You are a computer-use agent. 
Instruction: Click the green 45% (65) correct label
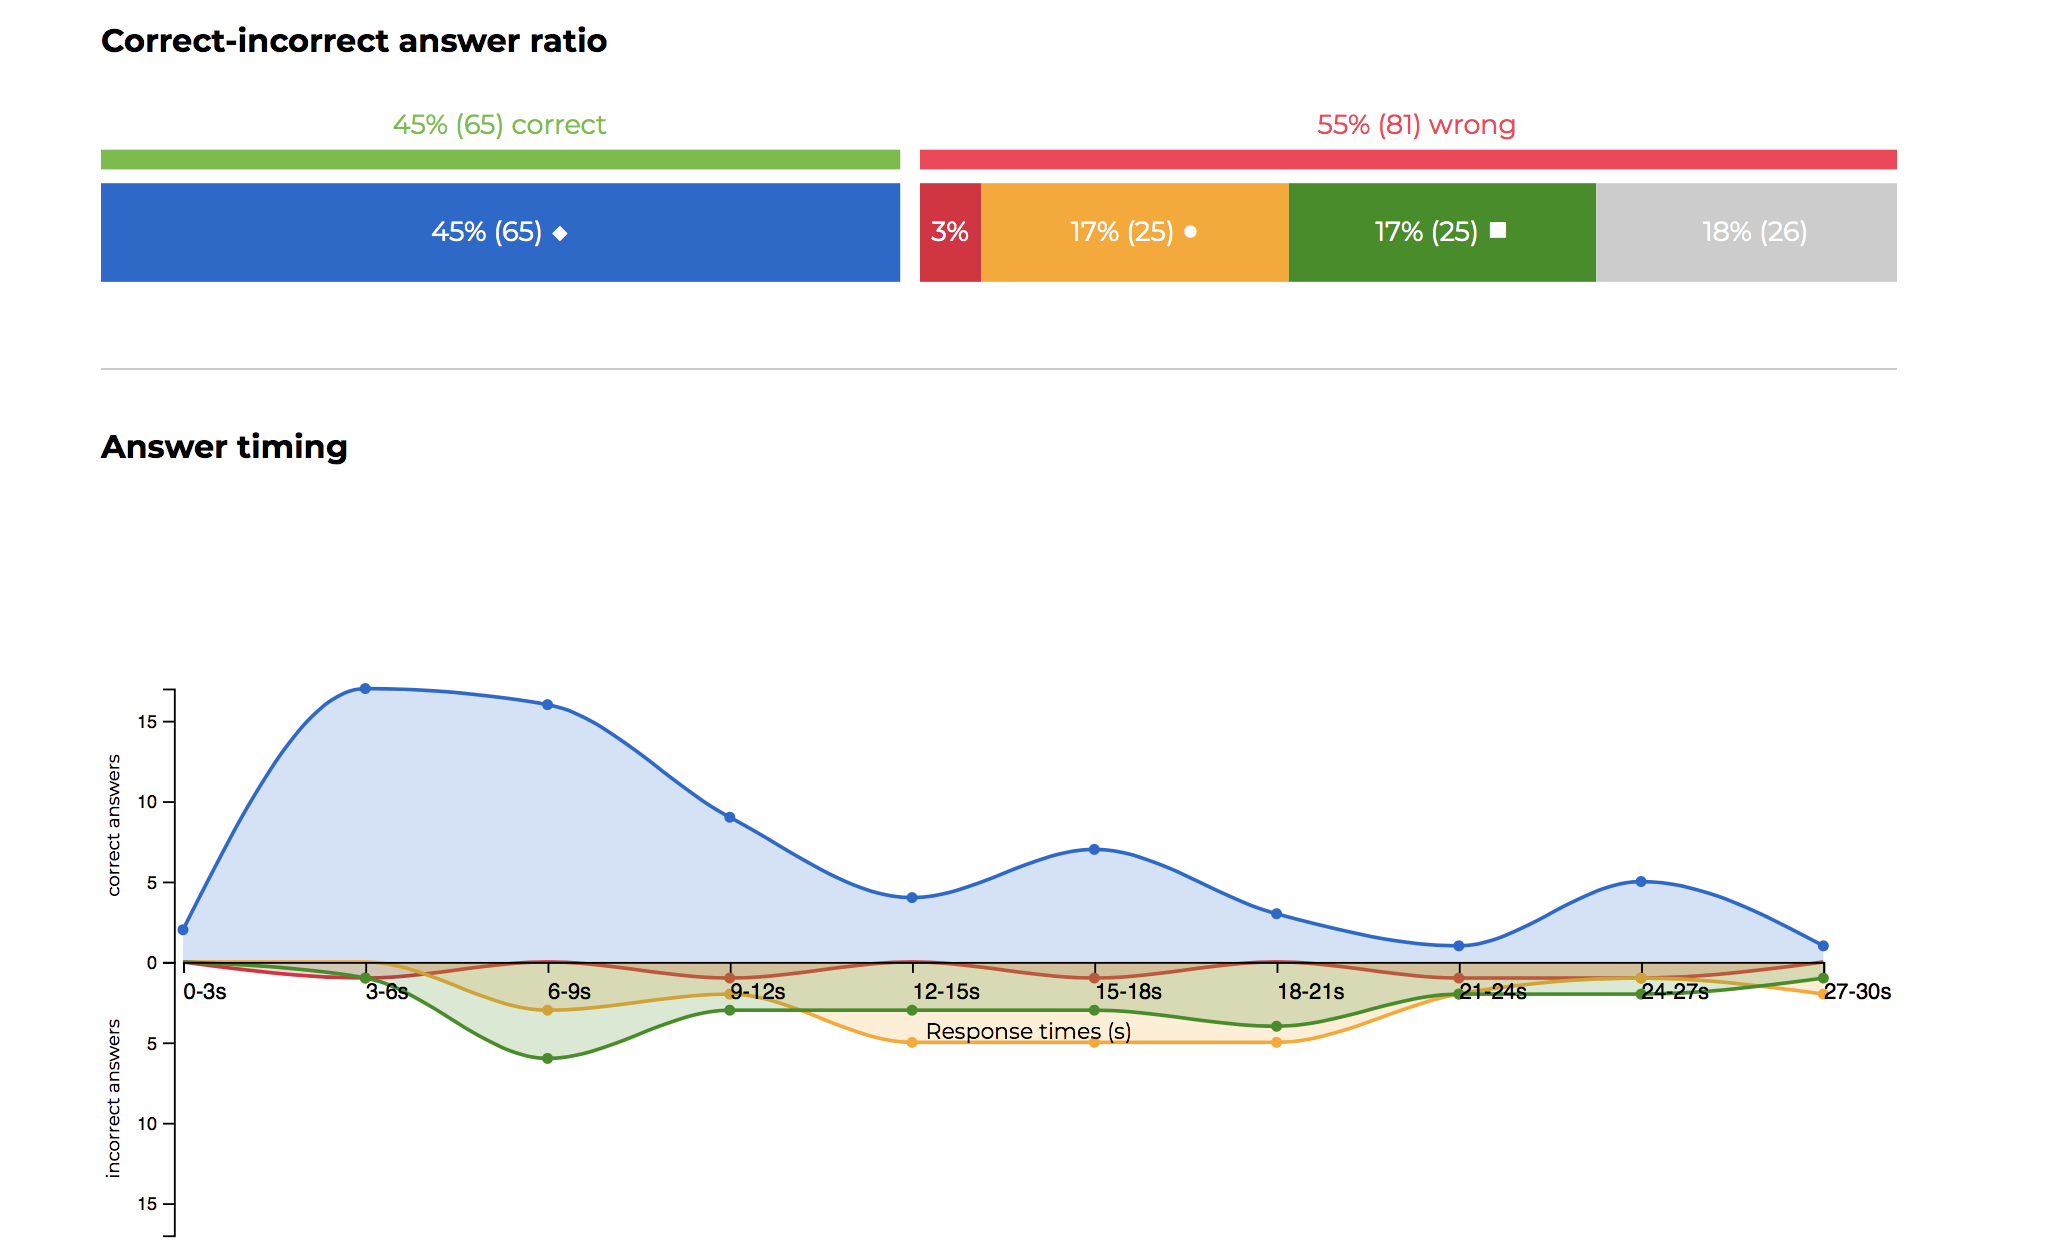[x=499, y=125]
